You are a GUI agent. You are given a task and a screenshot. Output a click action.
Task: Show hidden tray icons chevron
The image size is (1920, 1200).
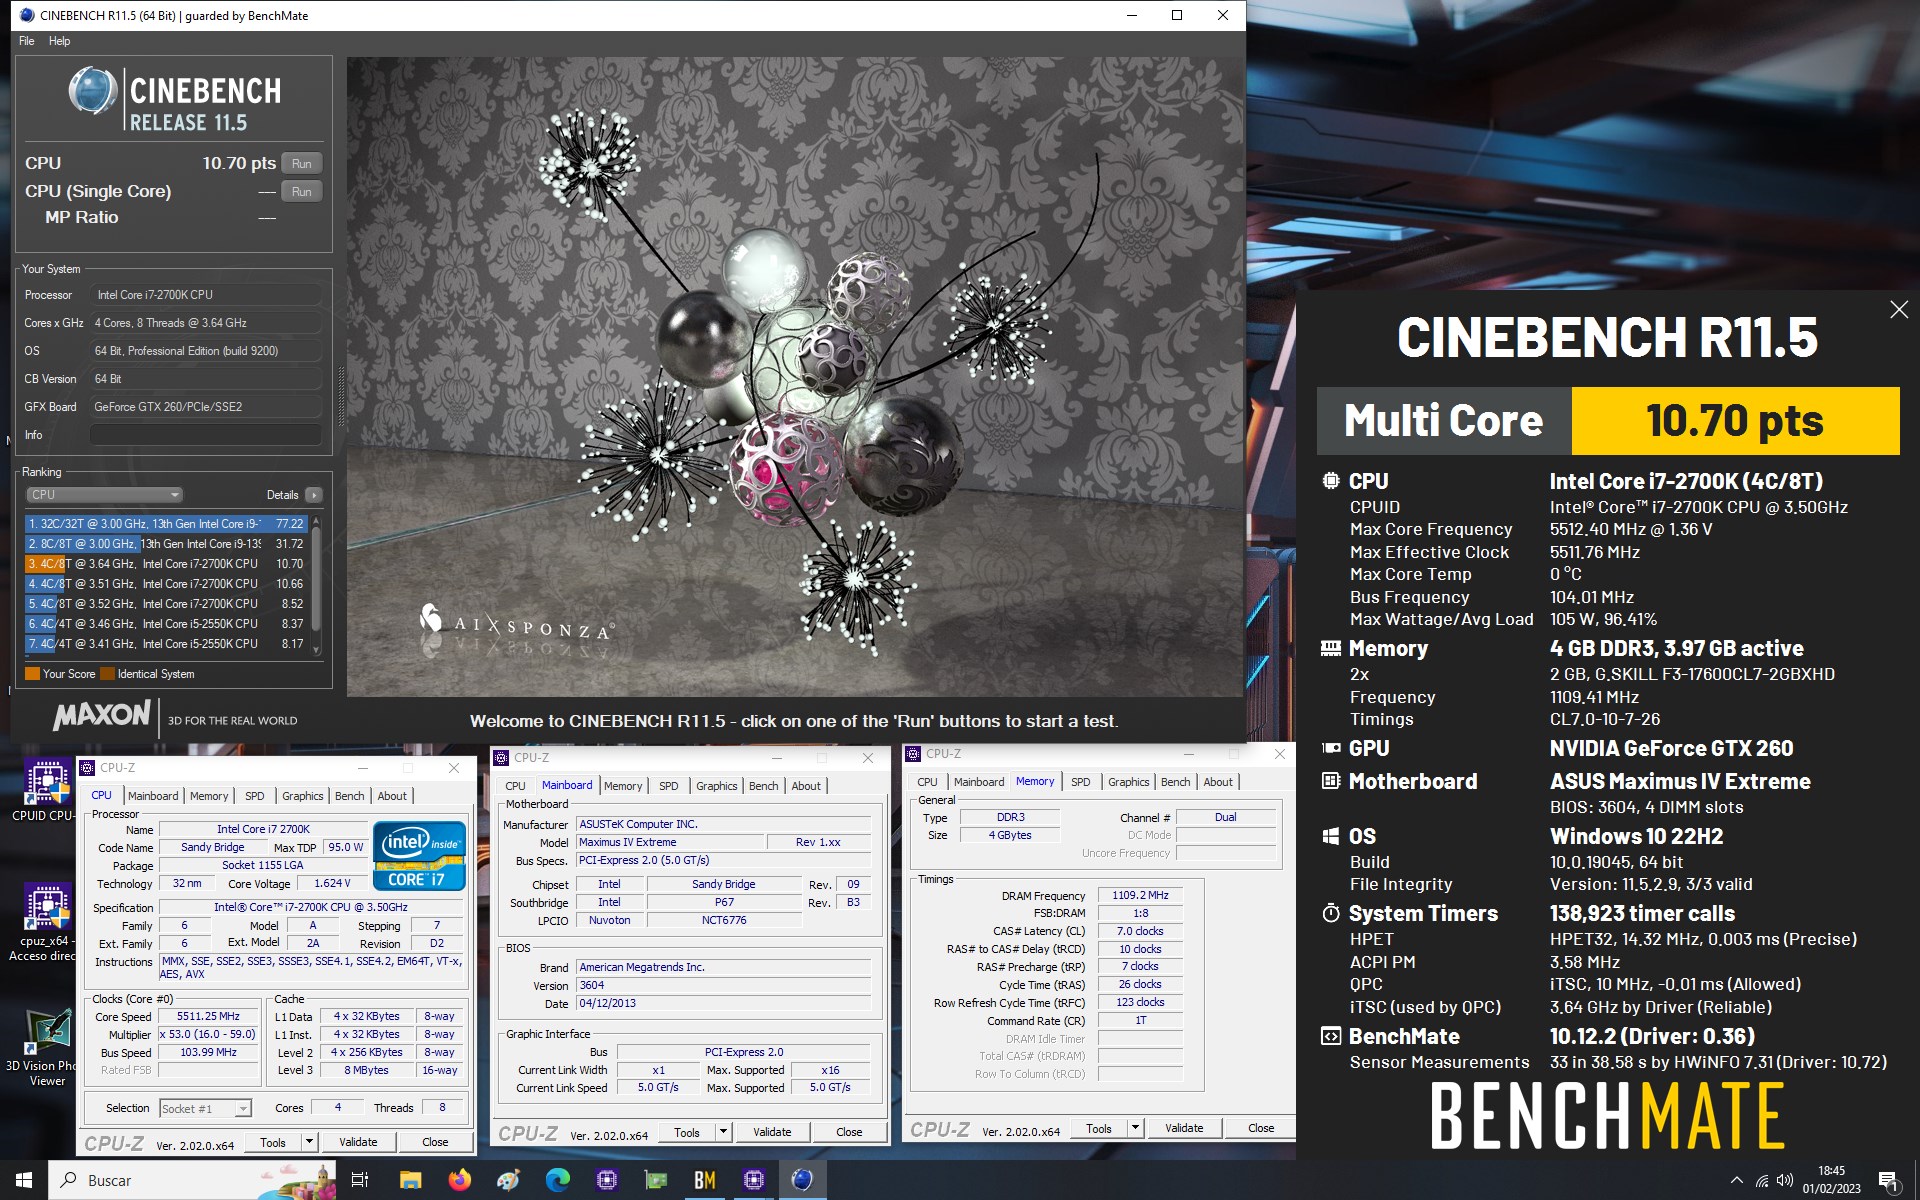(1736, 1181)
